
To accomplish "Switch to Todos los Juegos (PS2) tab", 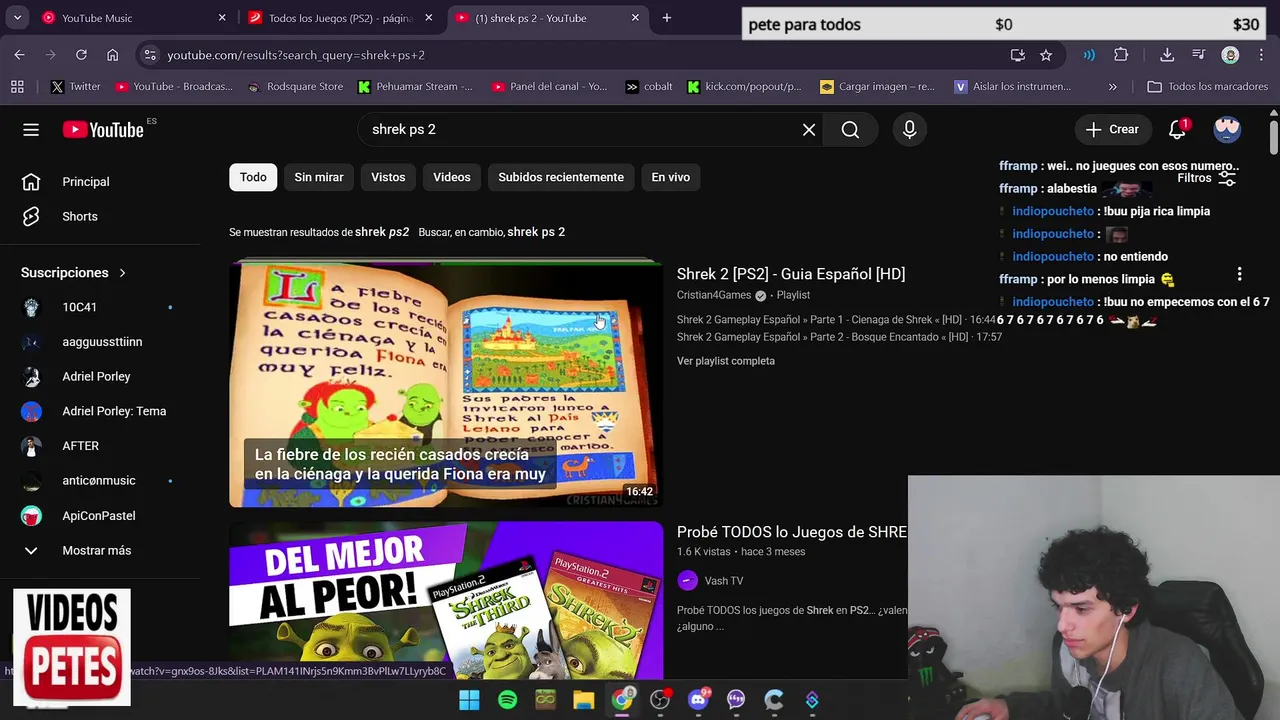I will click(x=341, y=18).
